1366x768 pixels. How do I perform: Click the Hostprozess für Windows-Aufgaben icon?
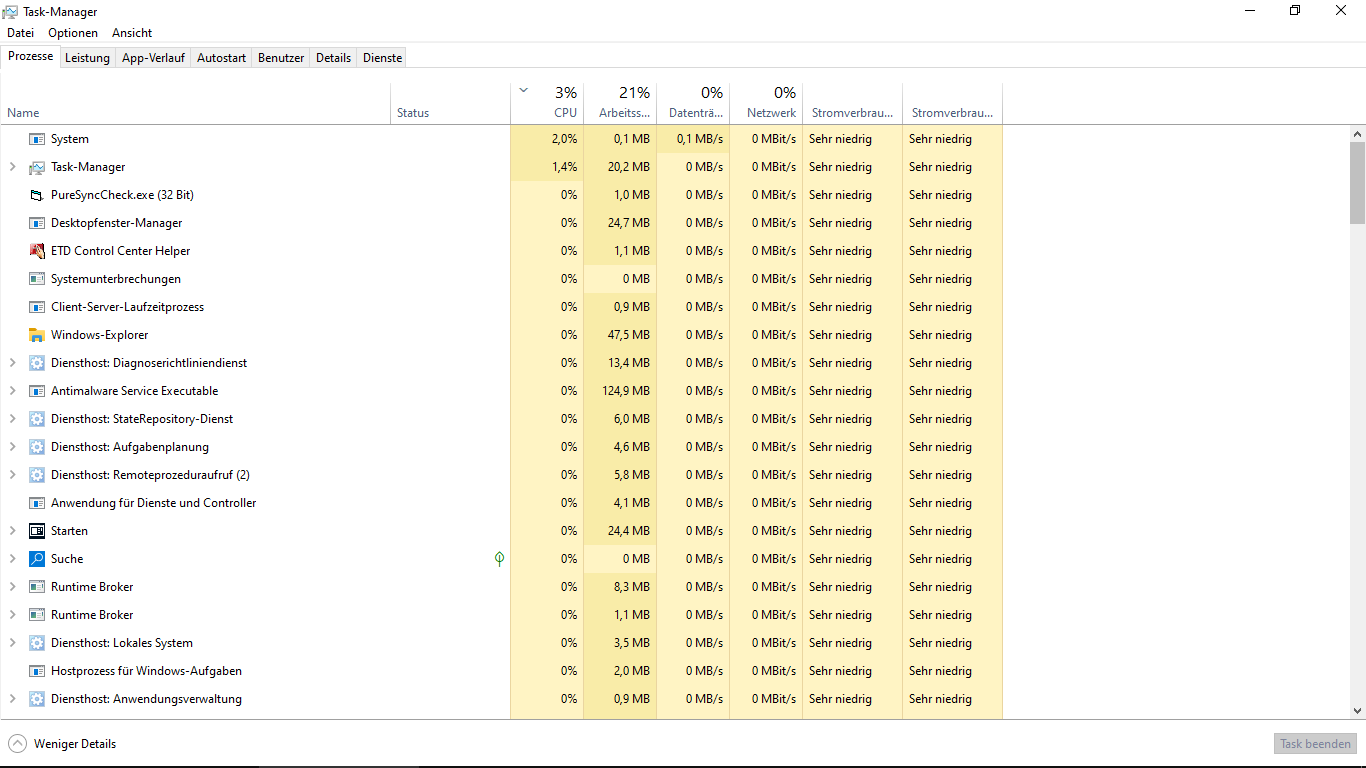point(37,671)
